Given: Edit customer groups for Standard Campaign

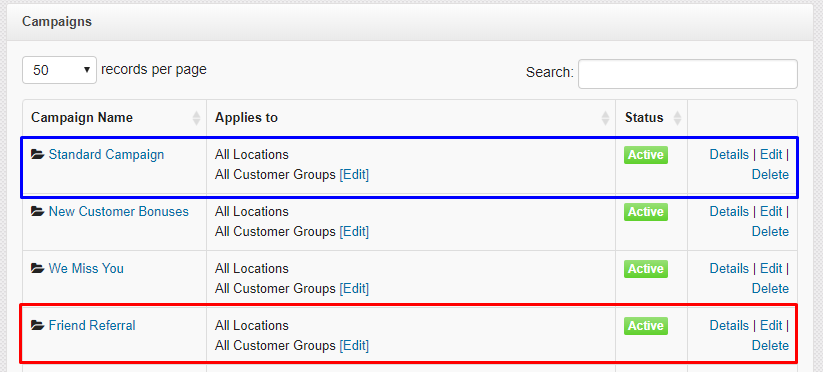Looking at the screenshot, I should coord(354,175).
